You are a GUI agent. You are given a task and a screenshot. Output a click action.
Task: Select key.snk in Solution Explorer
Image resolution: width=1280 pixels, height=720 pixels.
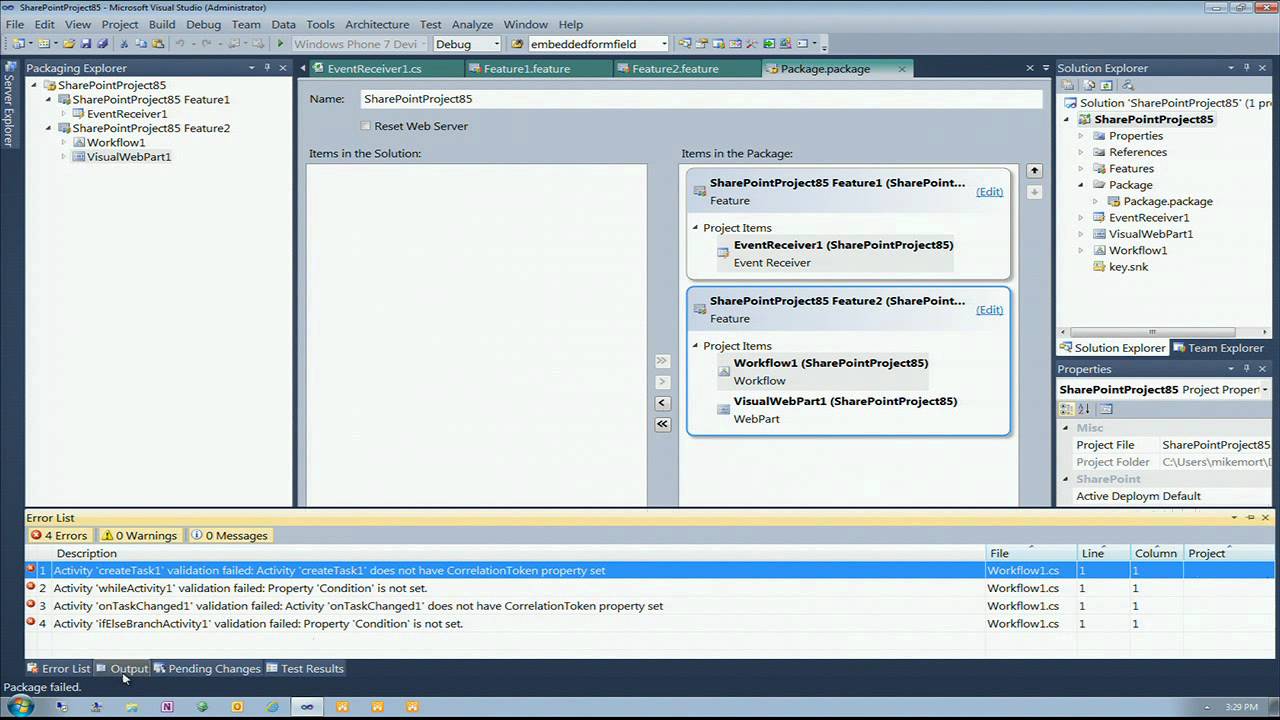1128,267
